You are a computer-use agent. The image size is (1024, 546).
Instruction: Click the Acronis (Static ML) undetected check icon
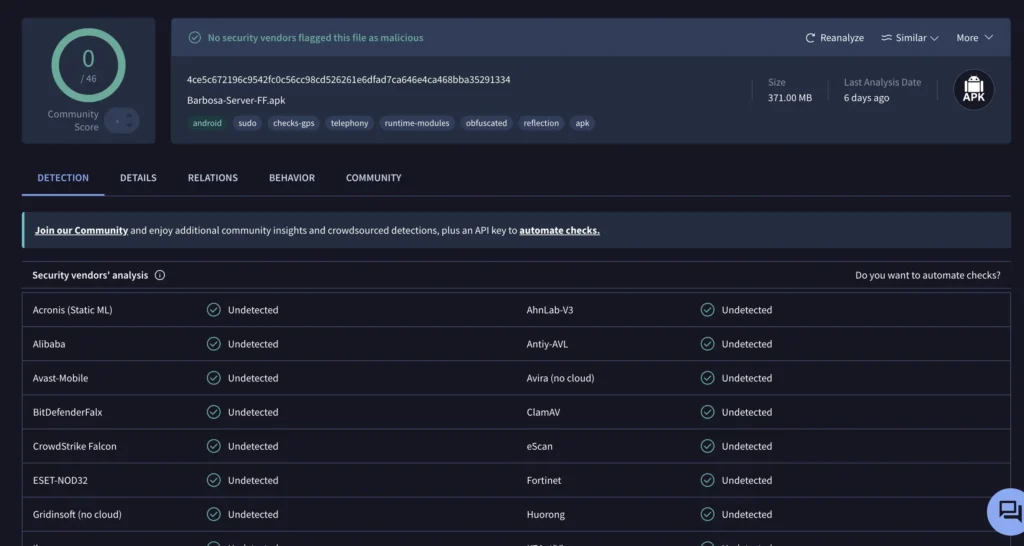[214, 310]
